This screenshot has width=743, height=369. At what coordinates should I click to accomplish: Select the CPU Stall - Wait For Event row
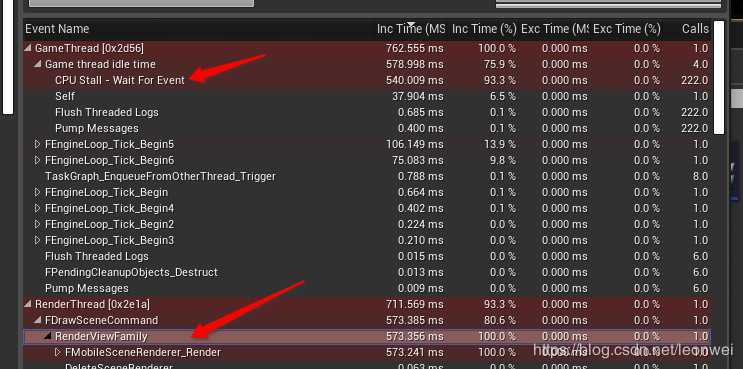pos(367,81)
